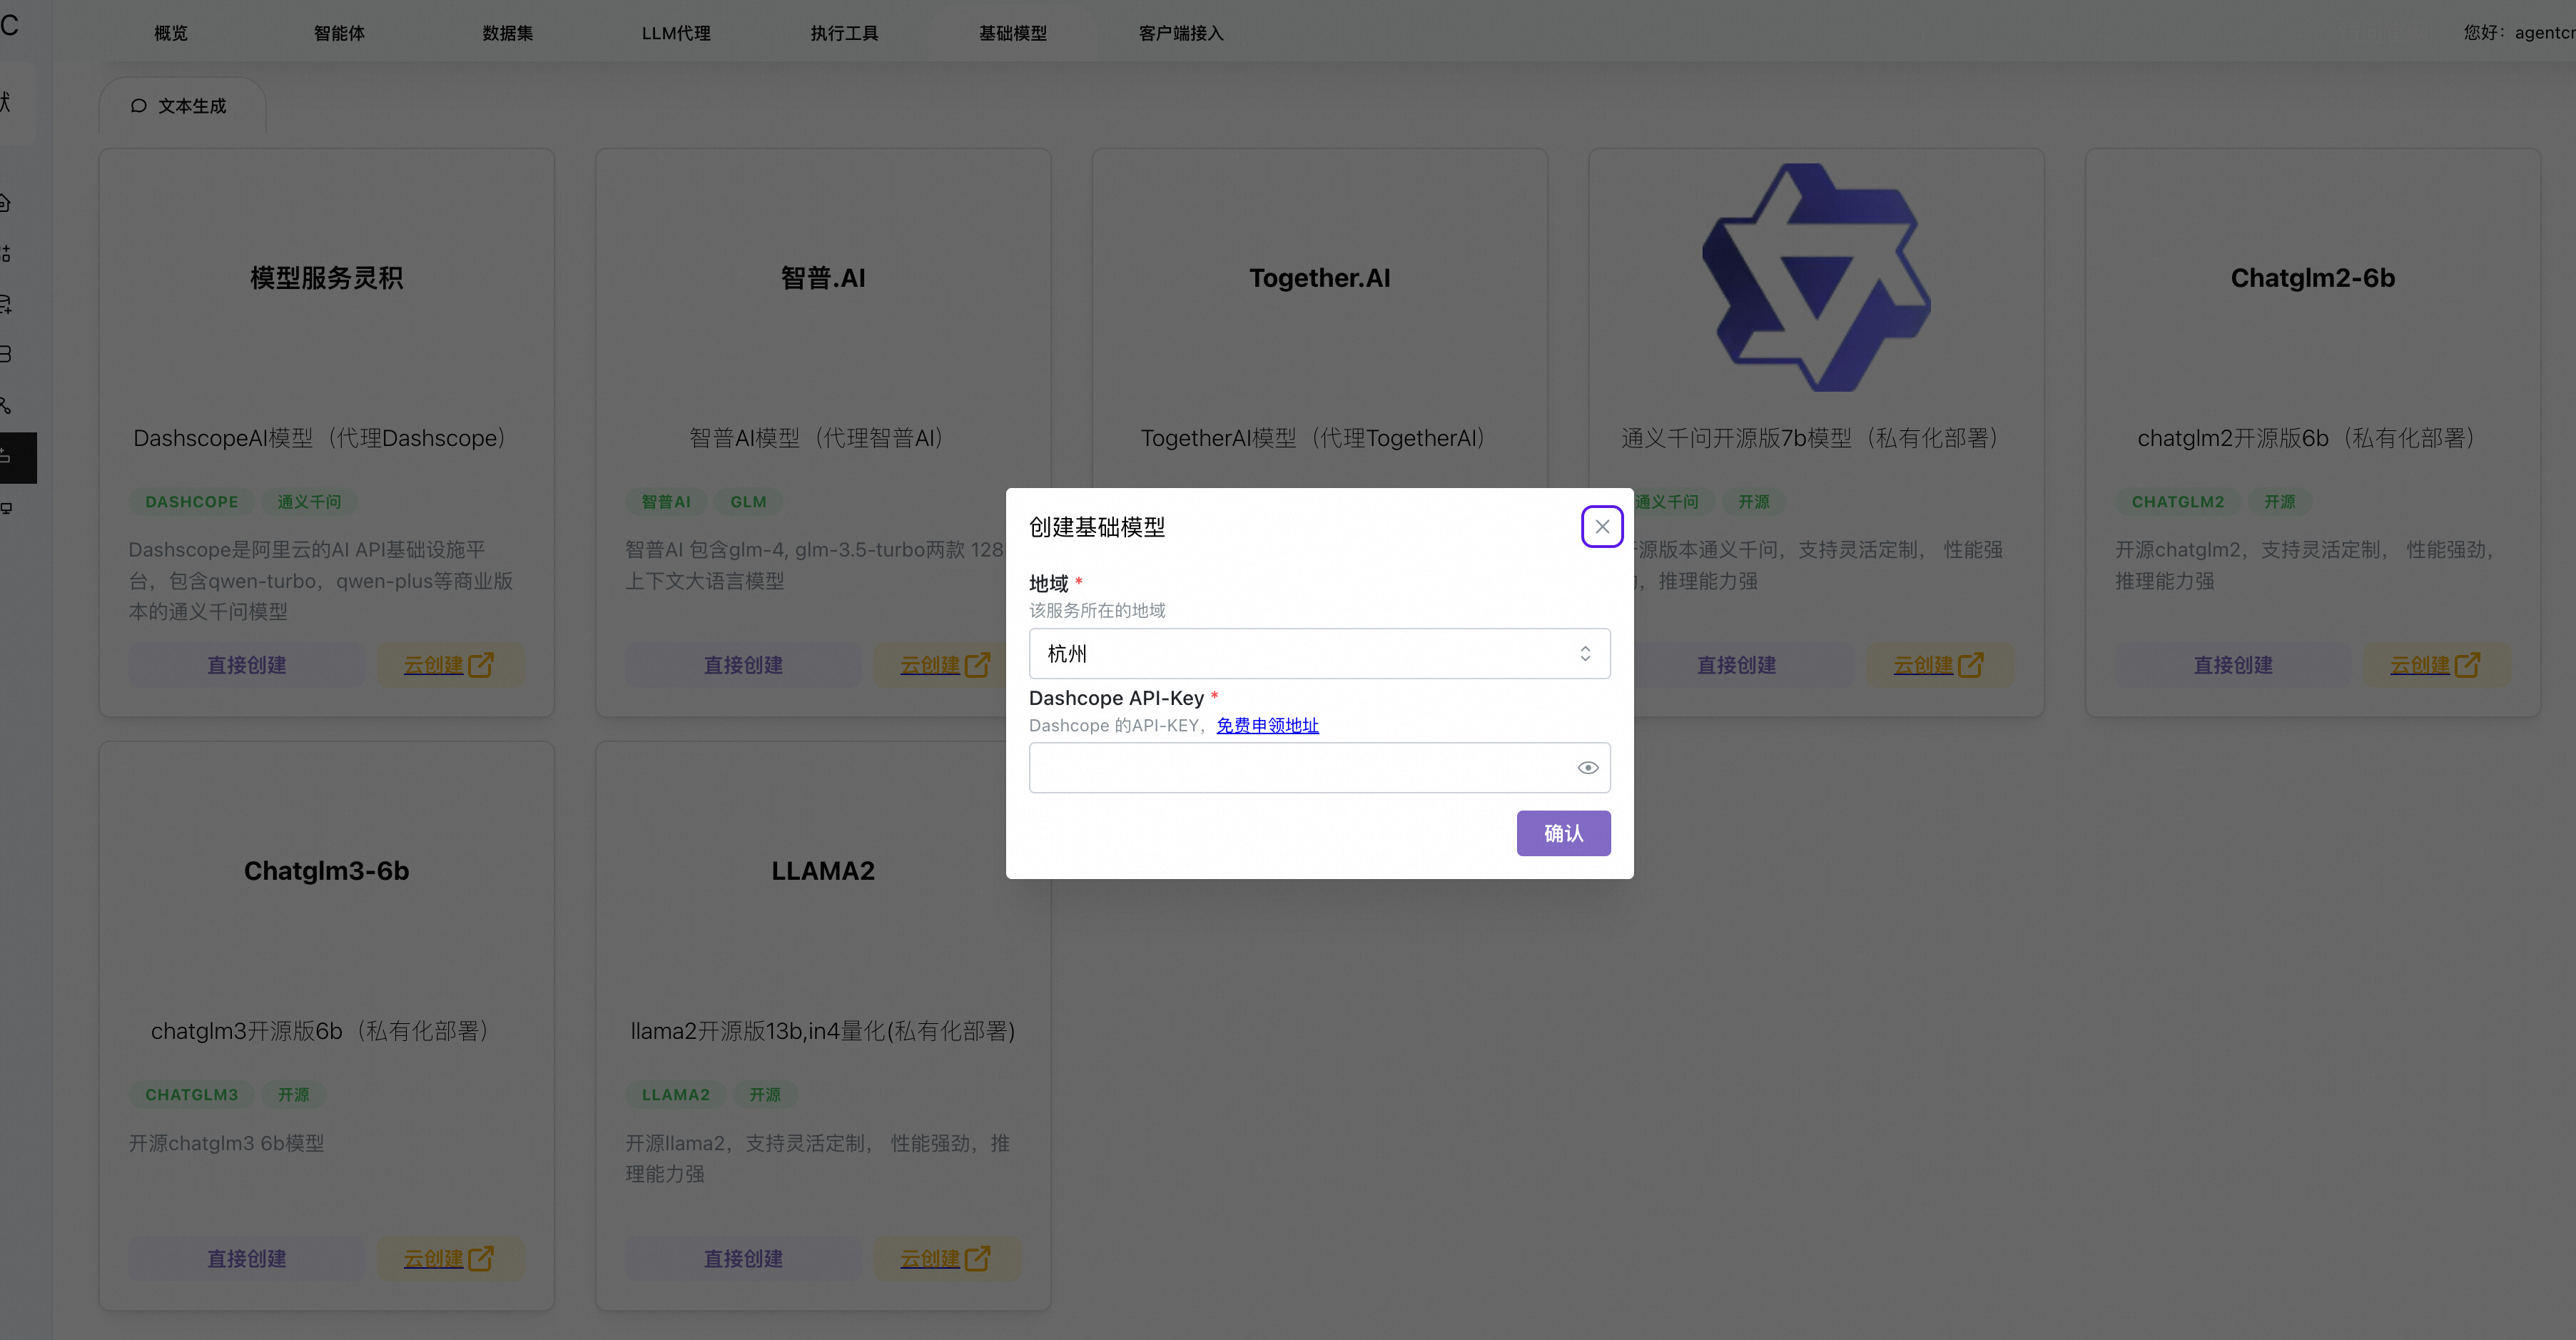Expand the 地域 dropdown selector

click(x=1320, y=652)
